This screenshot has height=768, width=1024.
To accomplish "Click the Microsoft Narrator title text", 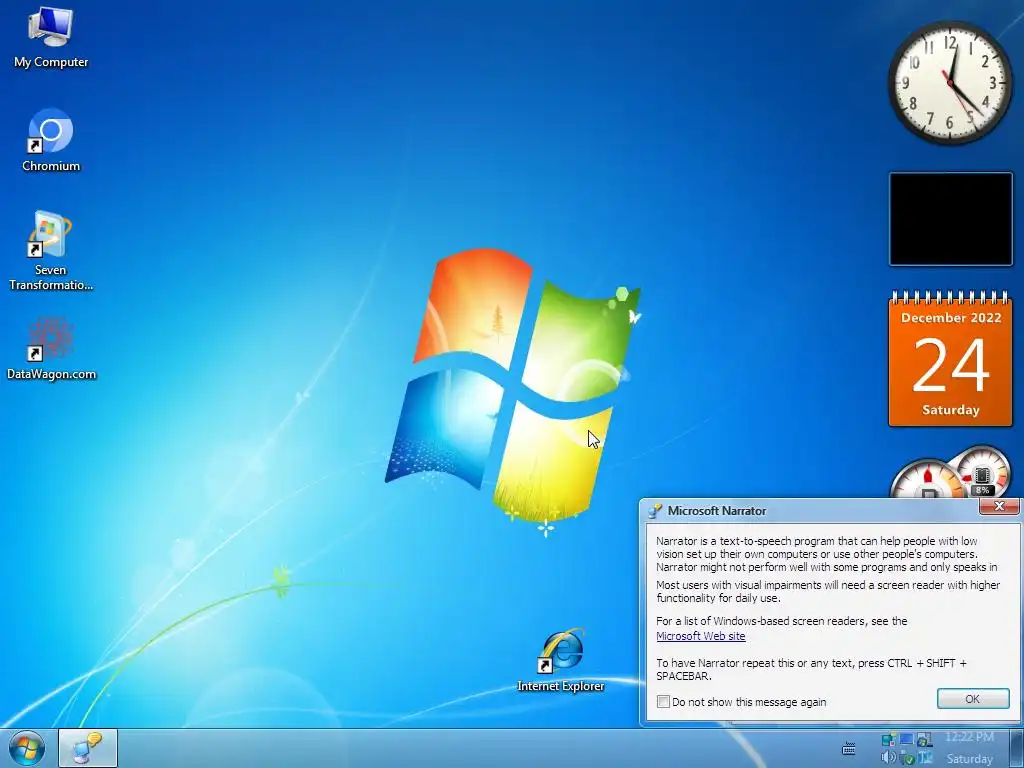I will pyautogui.click(x=716, y=511).
